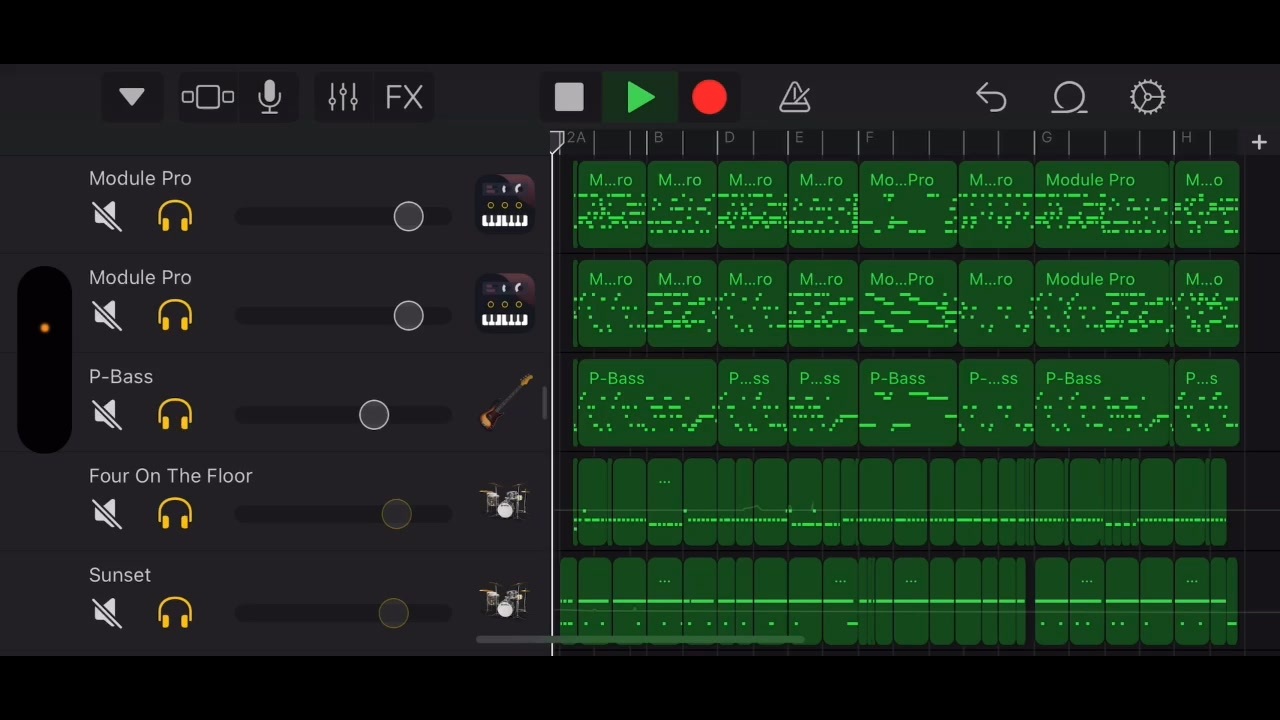Start recording with the red record button
The image size is (1280, 720).
pyautogui.click(x=709, y=97)
